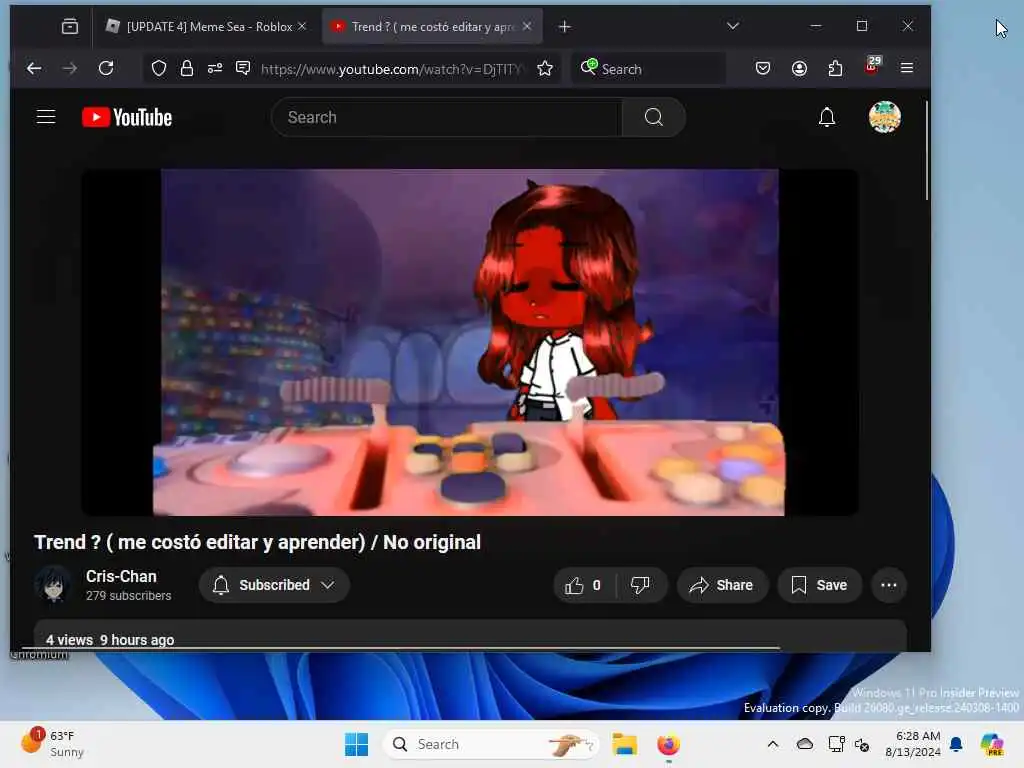1024x768 pixels.
Task: Open the OneDrive cloud tray icon
Action: pos(805,744)
